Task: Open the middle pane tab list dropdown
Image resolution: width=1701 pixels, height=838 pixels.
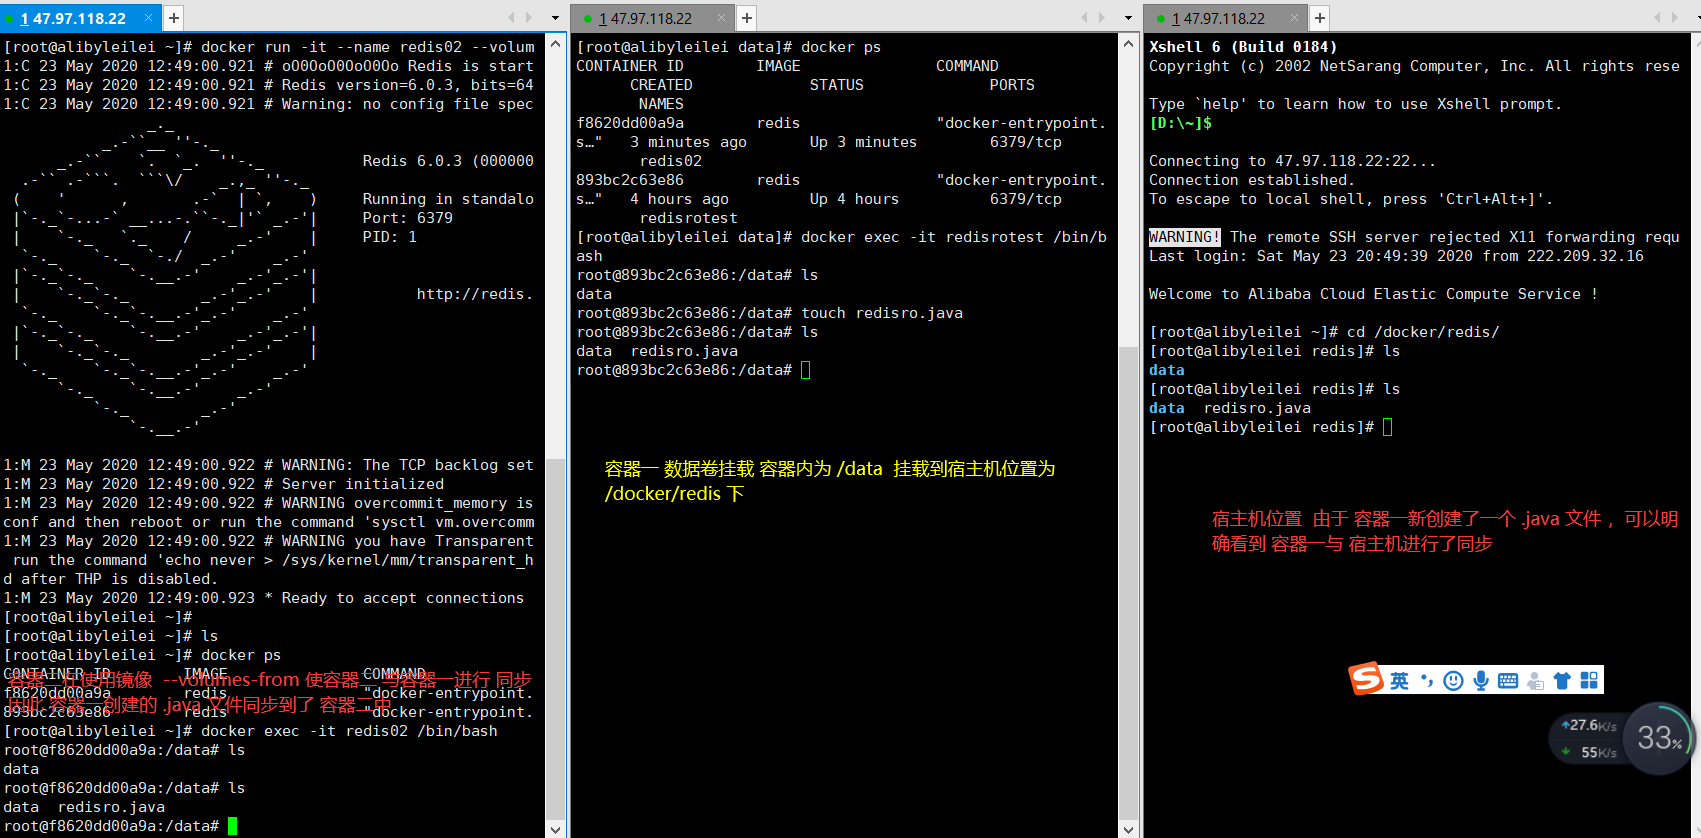Action: [1128, 18]
